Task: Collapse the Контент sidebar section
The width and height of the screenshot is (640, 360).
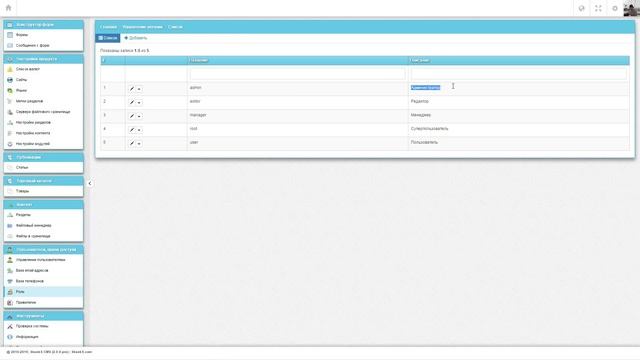Action: point(43,204)
